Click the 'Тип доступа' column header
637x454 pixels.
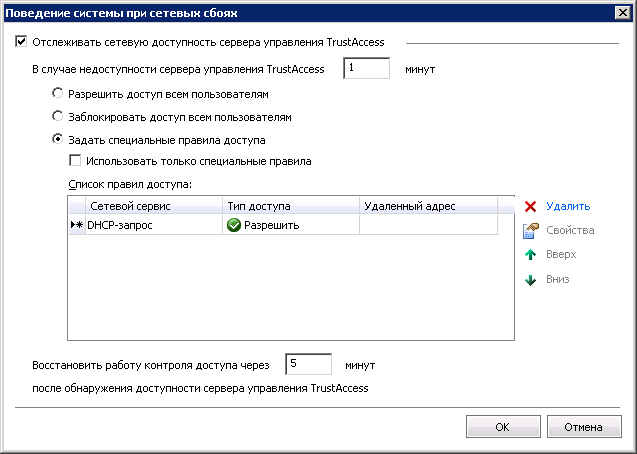tap(291, 206)
